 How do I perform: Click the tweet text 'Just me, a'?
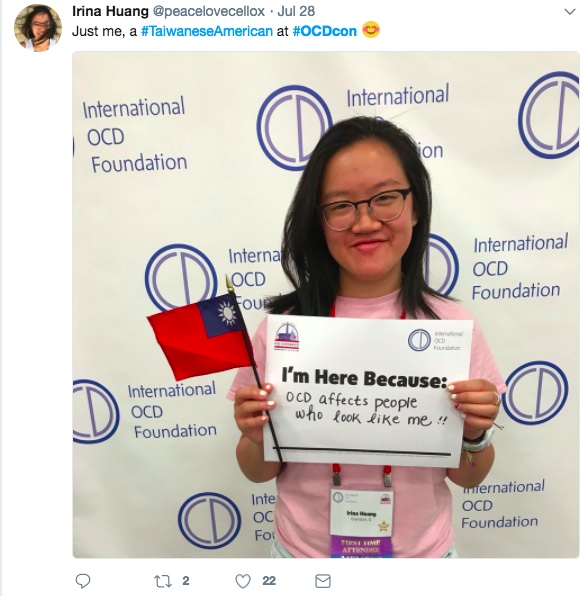(104, 31)
